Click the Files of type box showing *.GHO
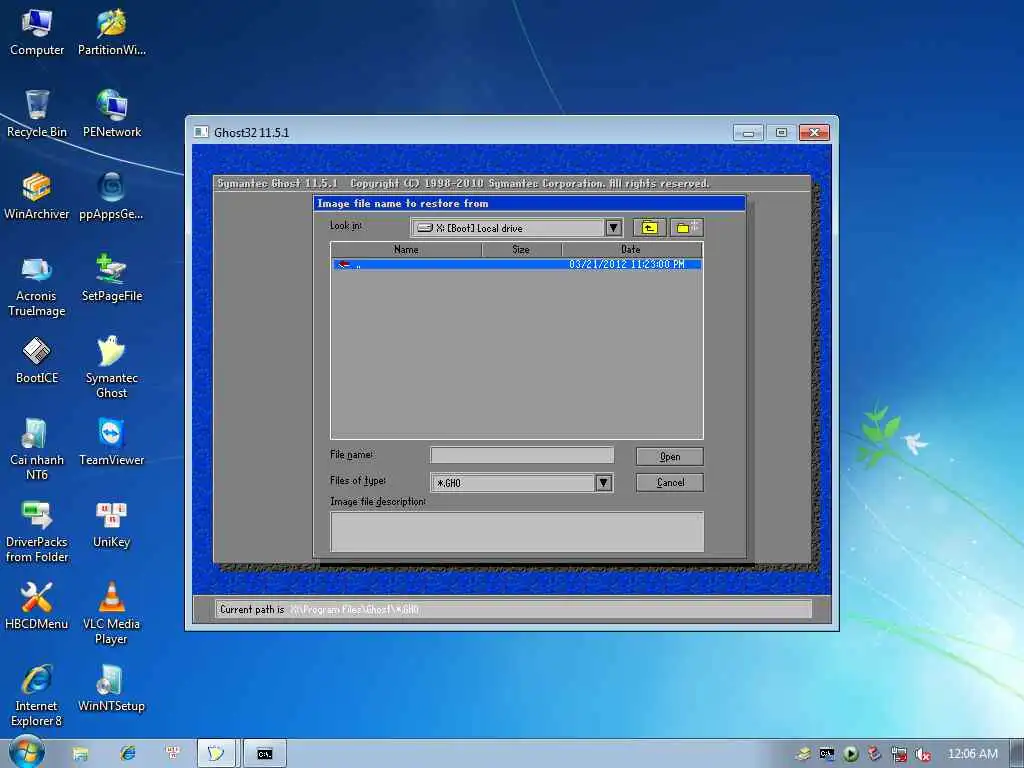1024x768 pixels. click(513, 483)
